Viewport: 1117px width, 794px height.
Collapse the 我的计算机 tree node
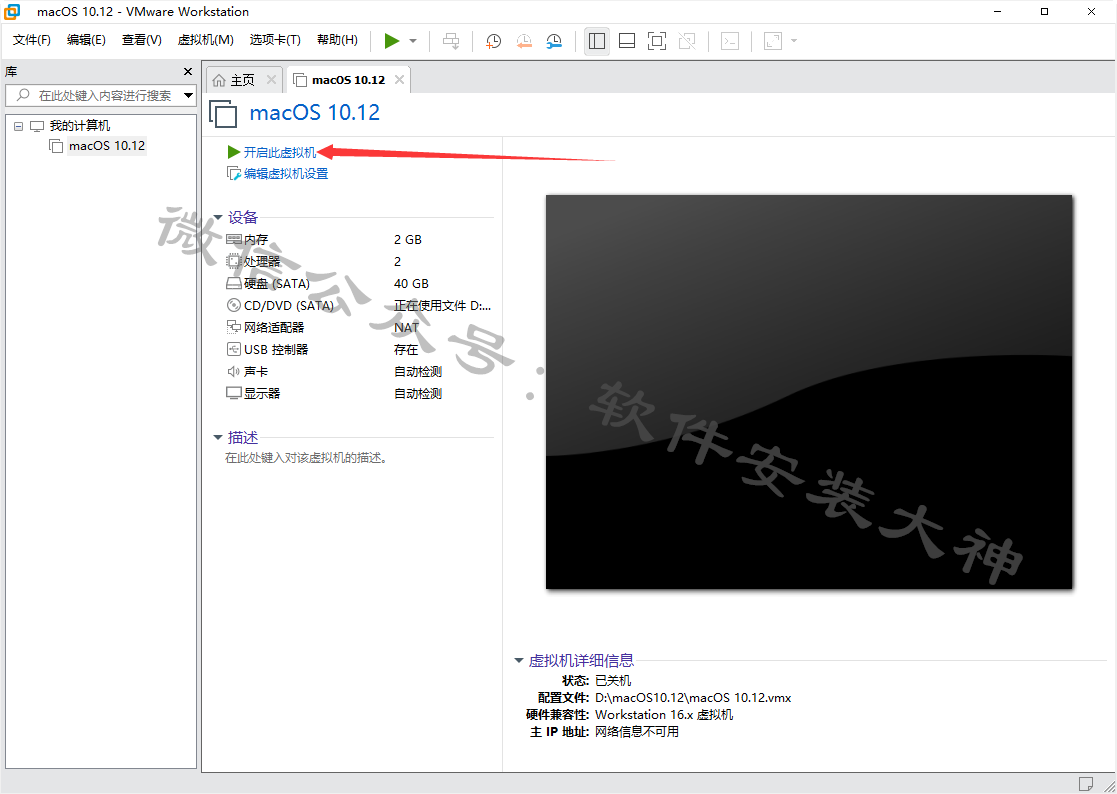click(x=19, y=126)
